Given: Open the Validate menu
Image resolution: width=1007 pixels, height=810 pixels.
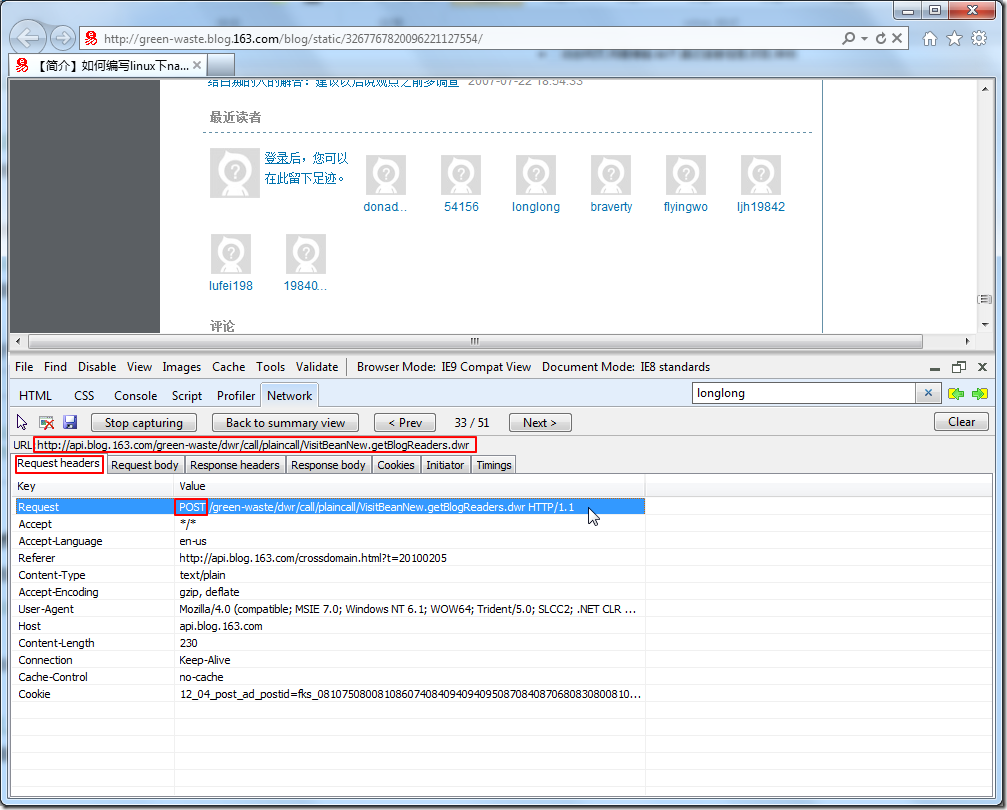Looking at the screenshot, I should point(317,367).
